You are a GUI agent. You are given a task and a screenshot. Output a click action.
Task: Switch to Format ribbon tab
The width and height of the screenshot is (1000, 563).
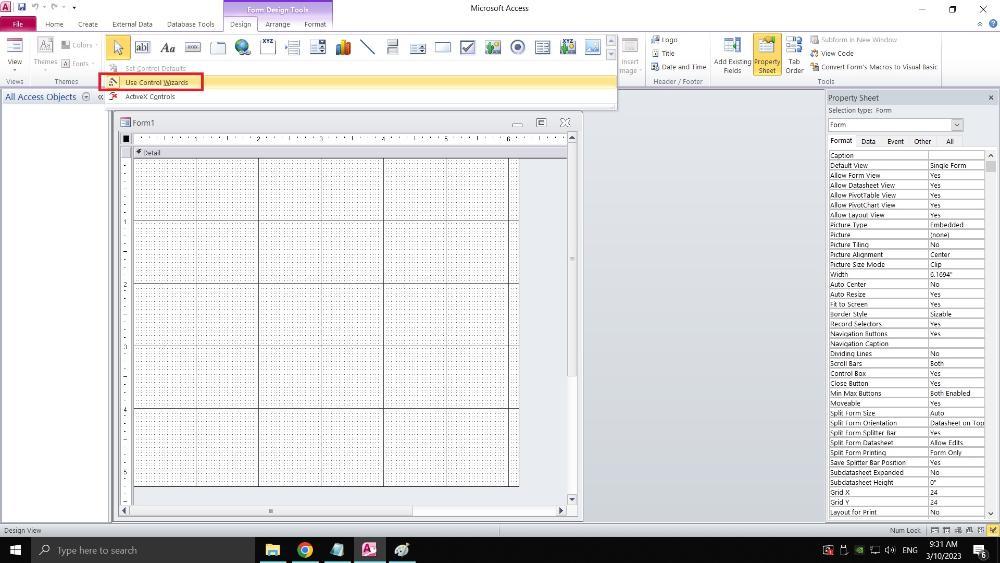pos(315,24)
